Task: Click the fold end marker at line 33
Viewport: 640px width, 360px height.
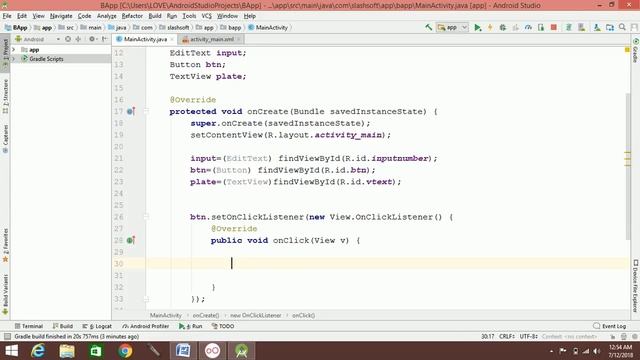Action: click(146, 299)
